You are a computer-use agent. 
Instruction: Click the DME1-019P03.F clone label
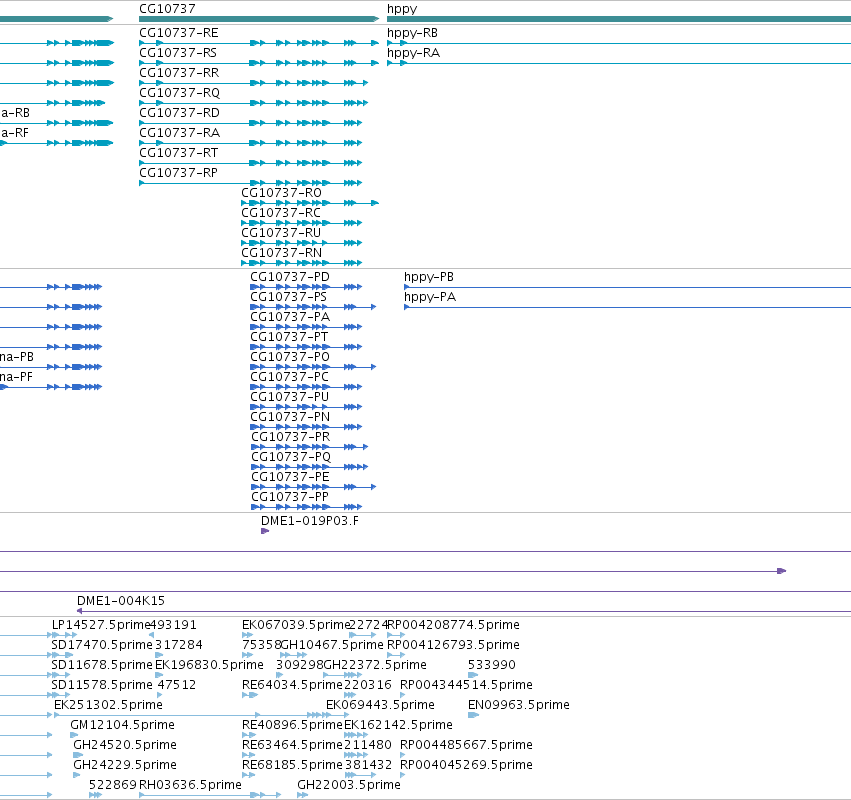309,521
